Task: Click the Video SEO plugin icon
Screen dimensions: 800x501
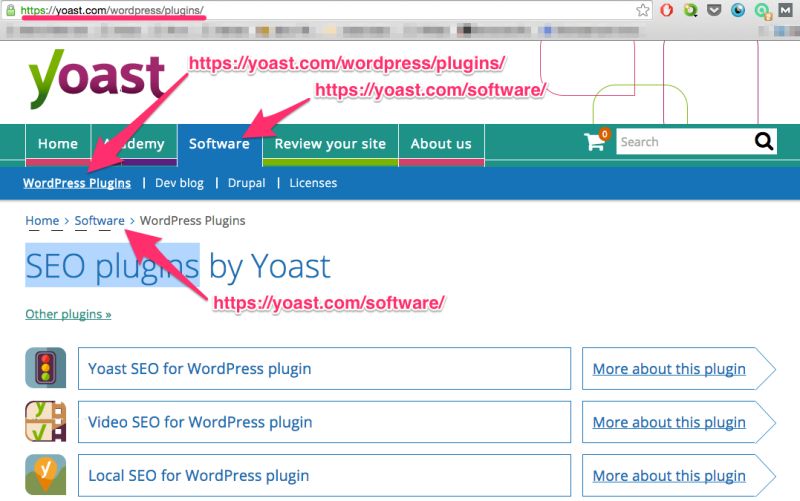Action: click(x=45, y=421)
